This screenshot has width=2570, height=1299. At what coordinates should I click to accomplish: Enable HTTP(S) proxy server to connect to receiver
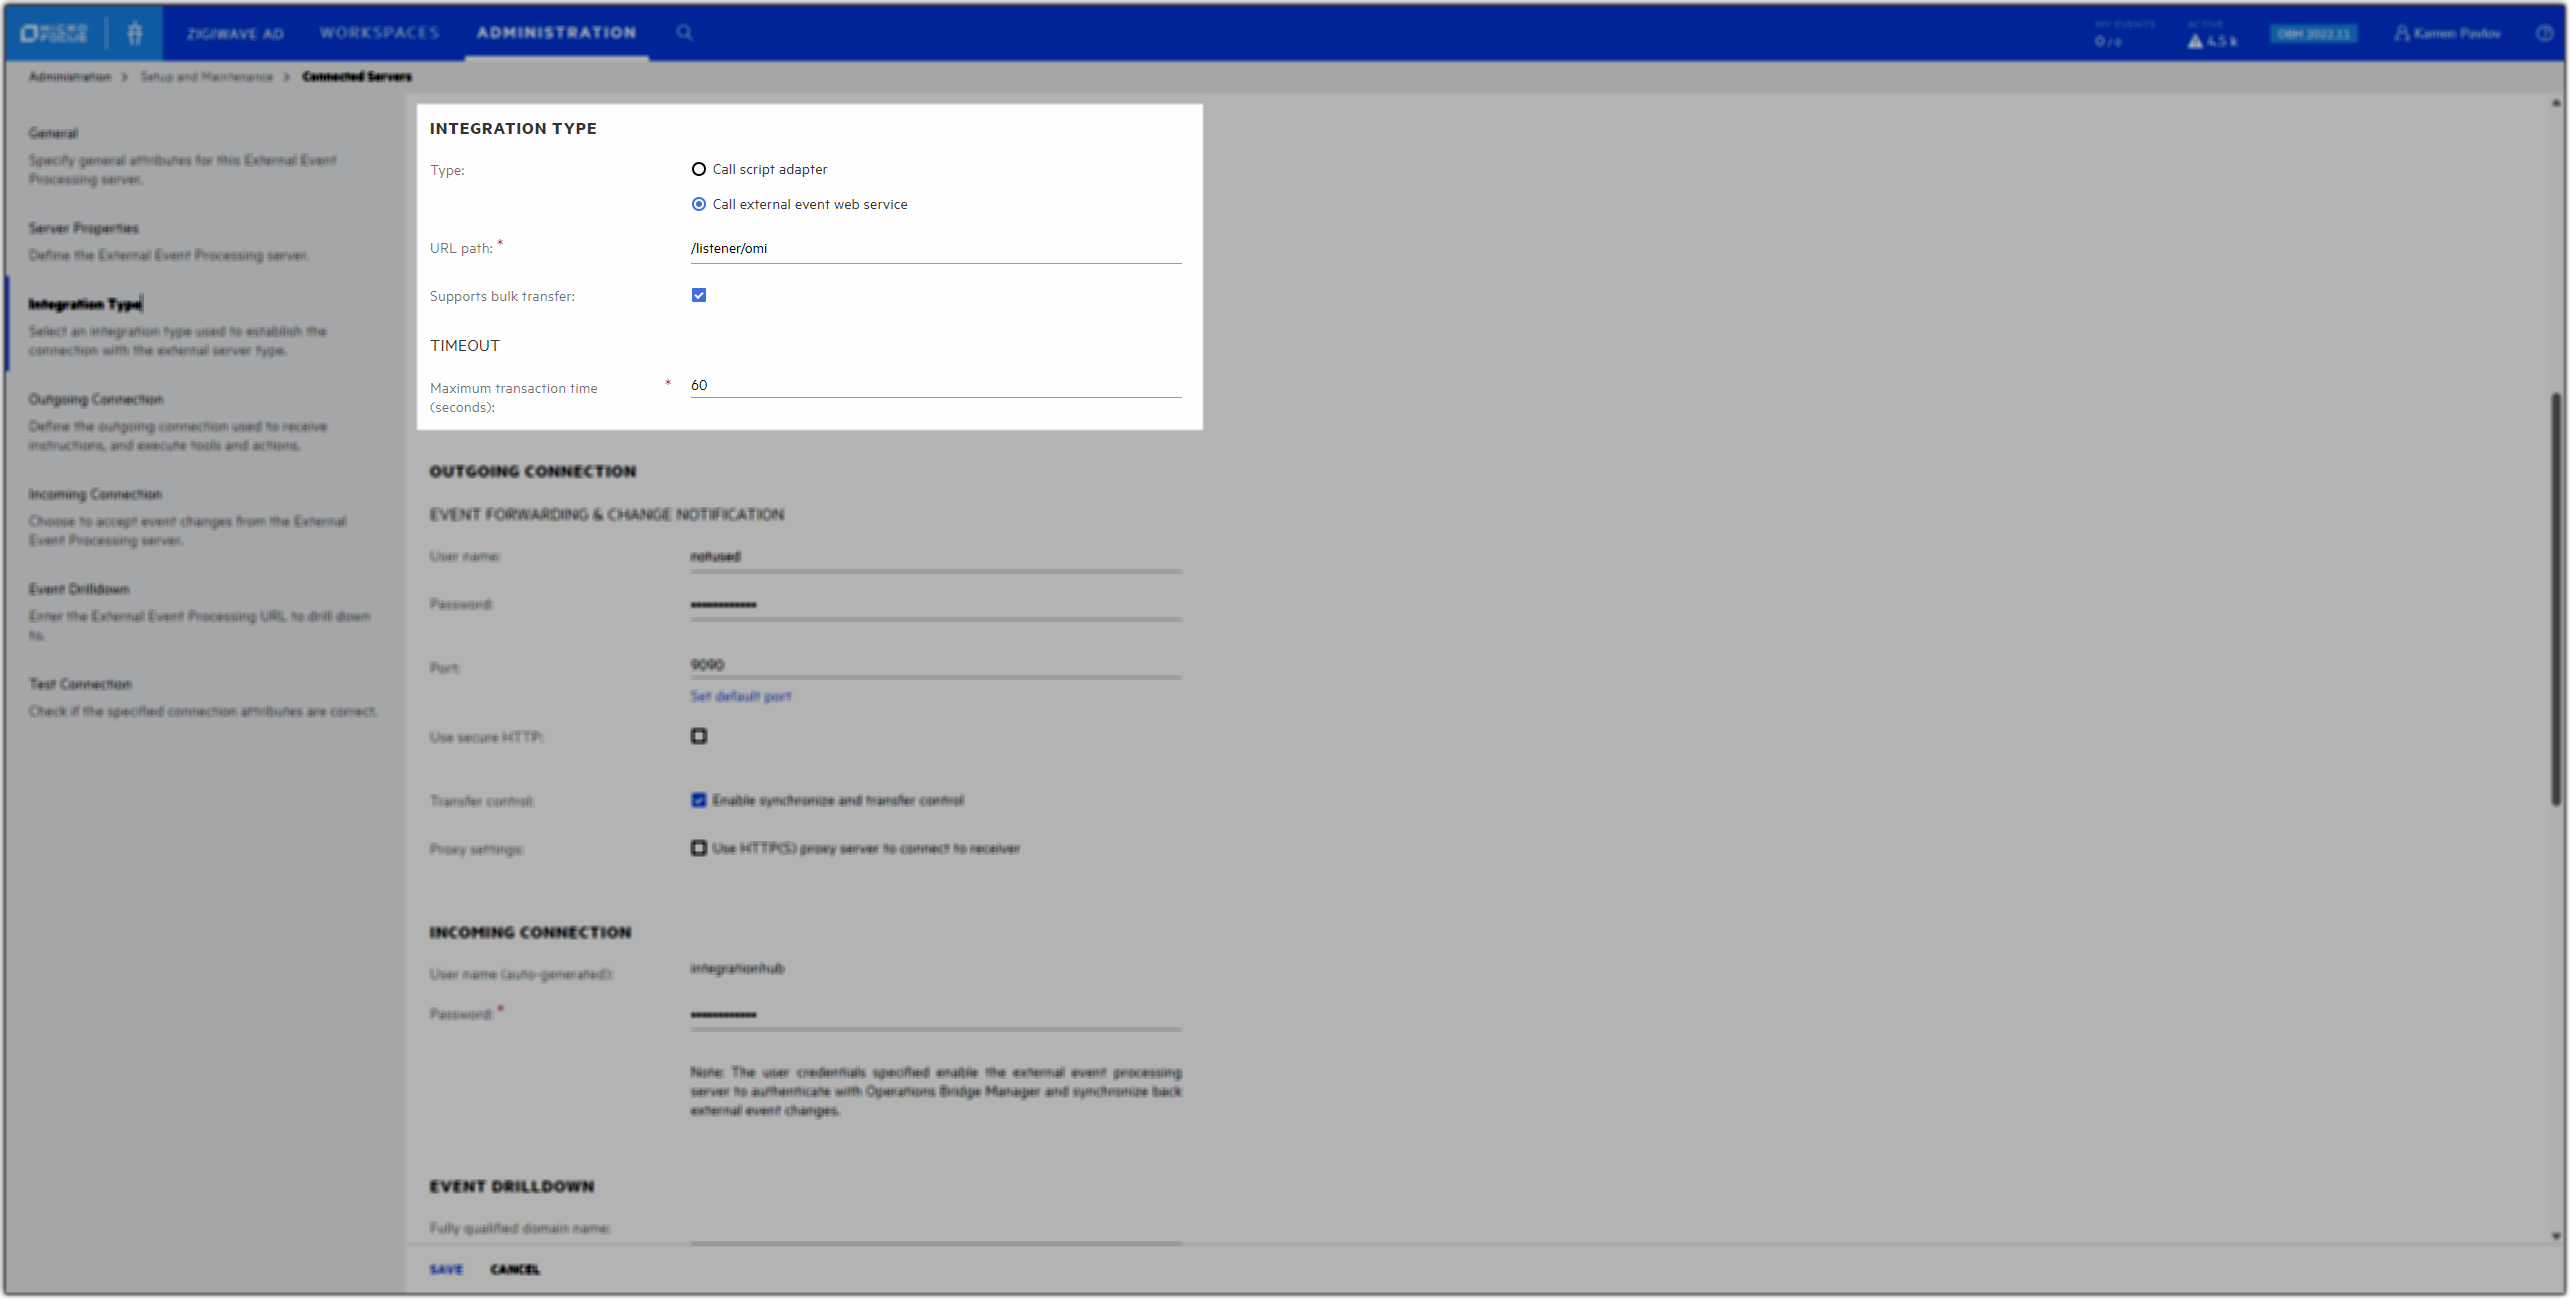[x=699, y=848]
